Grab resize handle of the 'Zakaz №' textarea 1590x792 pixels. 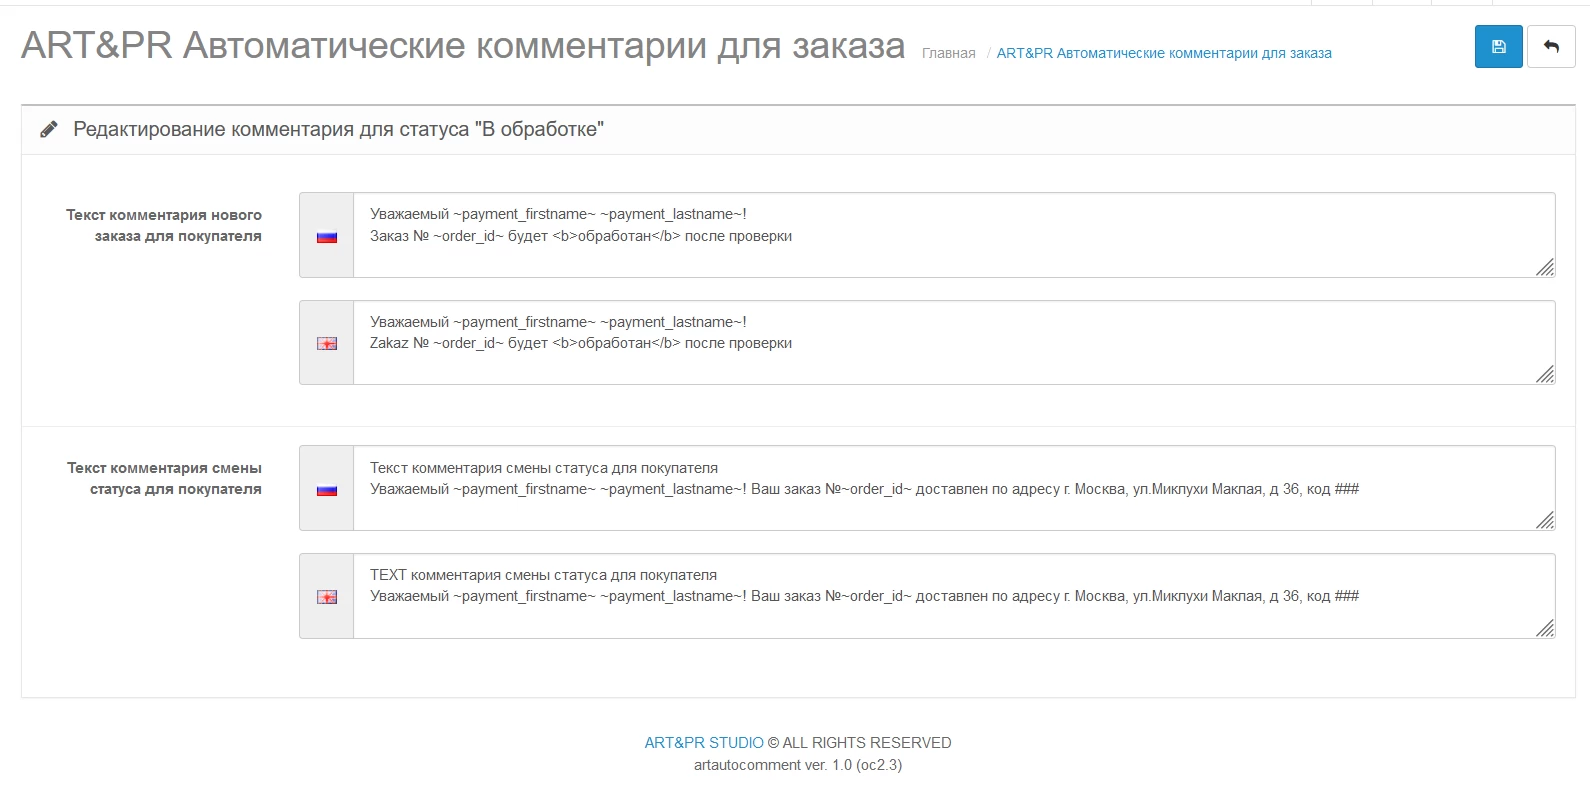pos(1545,374)
